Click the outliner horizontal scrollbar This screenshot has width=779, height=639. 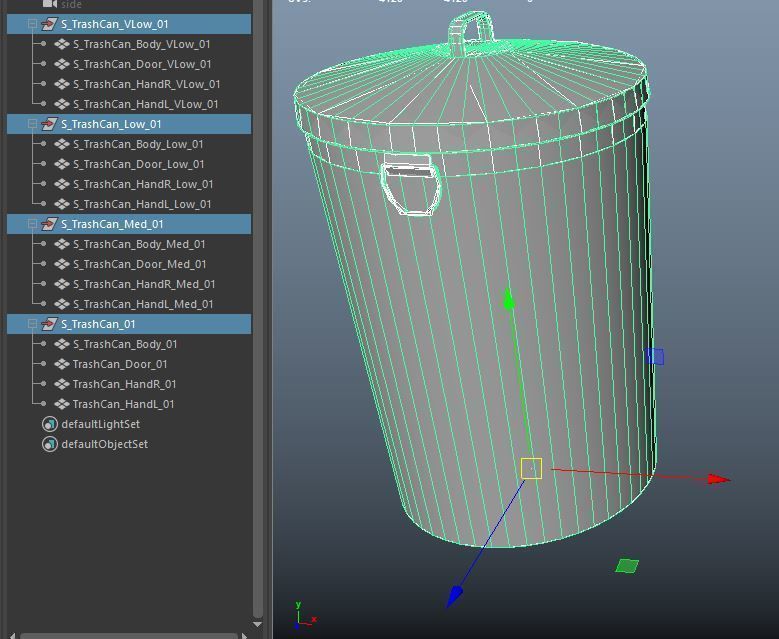point(128,636)
